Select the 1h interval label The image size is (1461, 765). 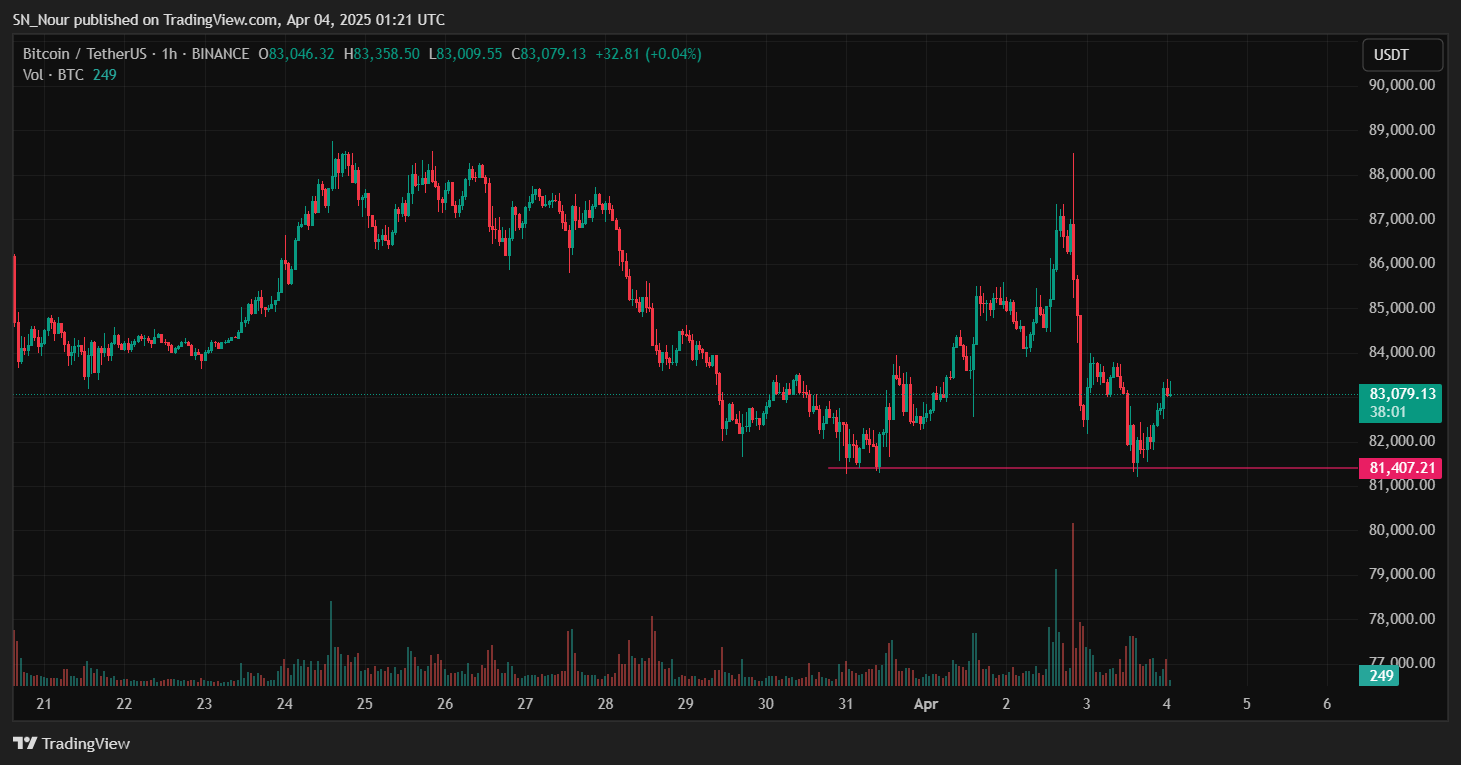169,54
